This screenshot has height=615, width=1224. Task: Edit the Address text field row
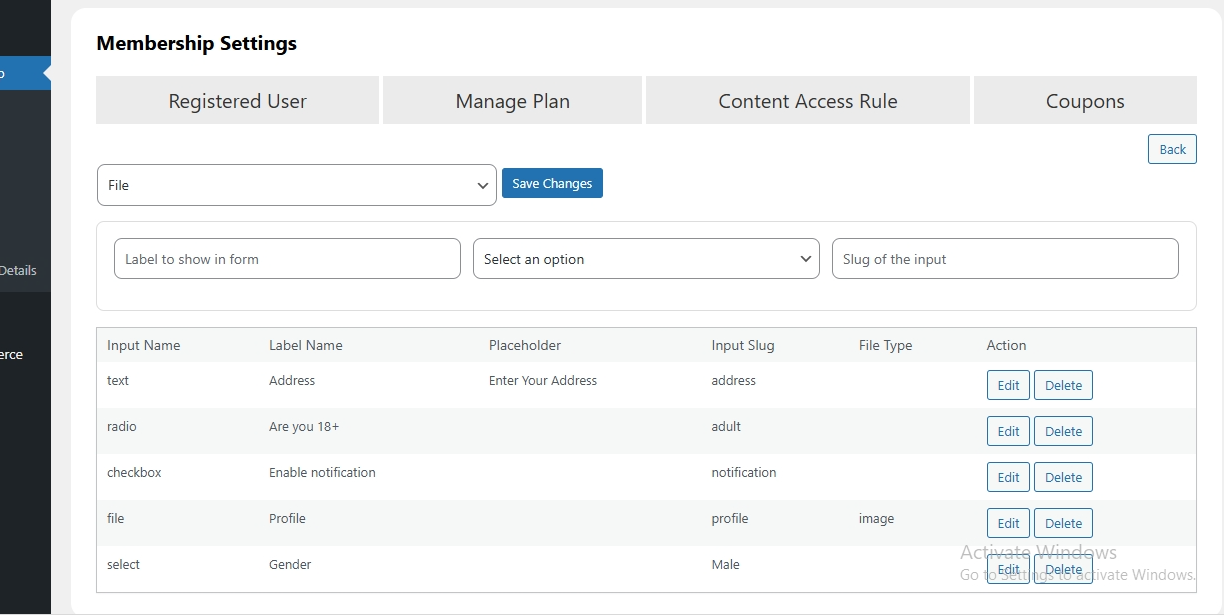pos(1008,385)
